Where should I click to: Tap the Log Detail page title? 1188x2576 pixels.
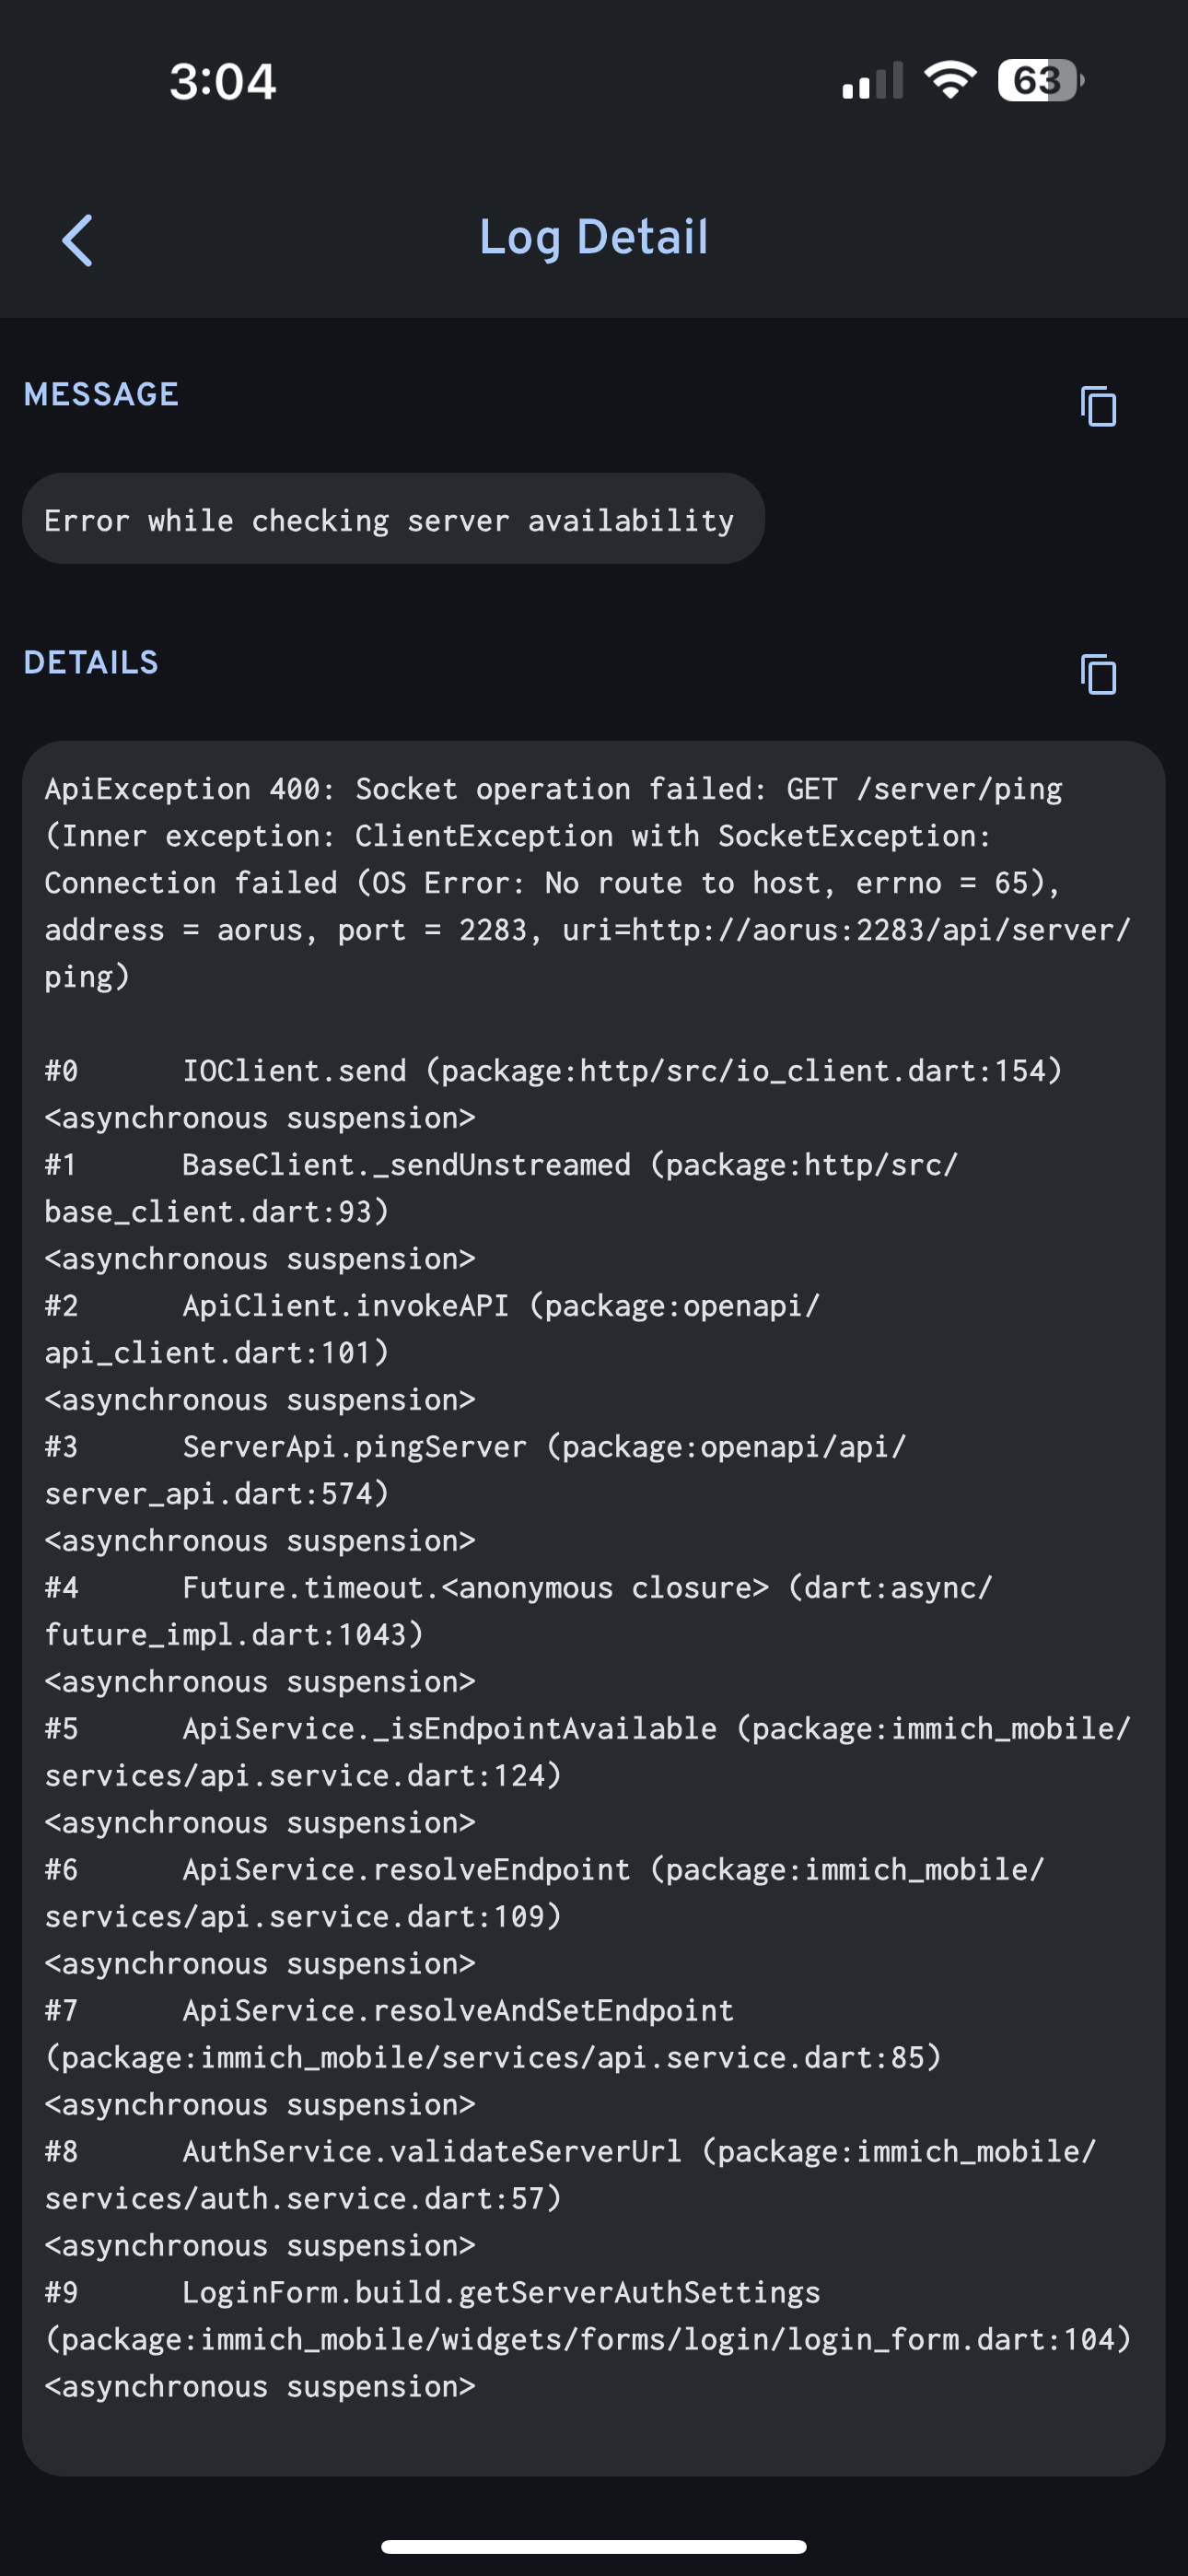(593, 238)
